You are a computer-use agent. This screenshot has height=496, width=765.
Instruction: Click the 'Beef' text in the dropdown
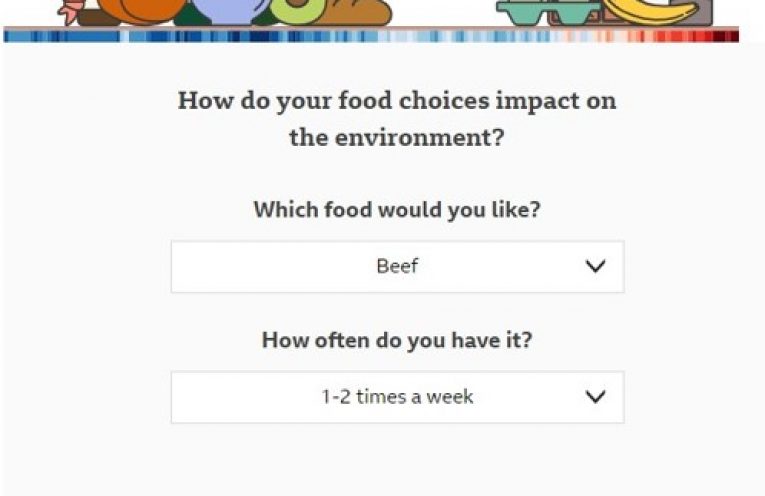(397, 266)
